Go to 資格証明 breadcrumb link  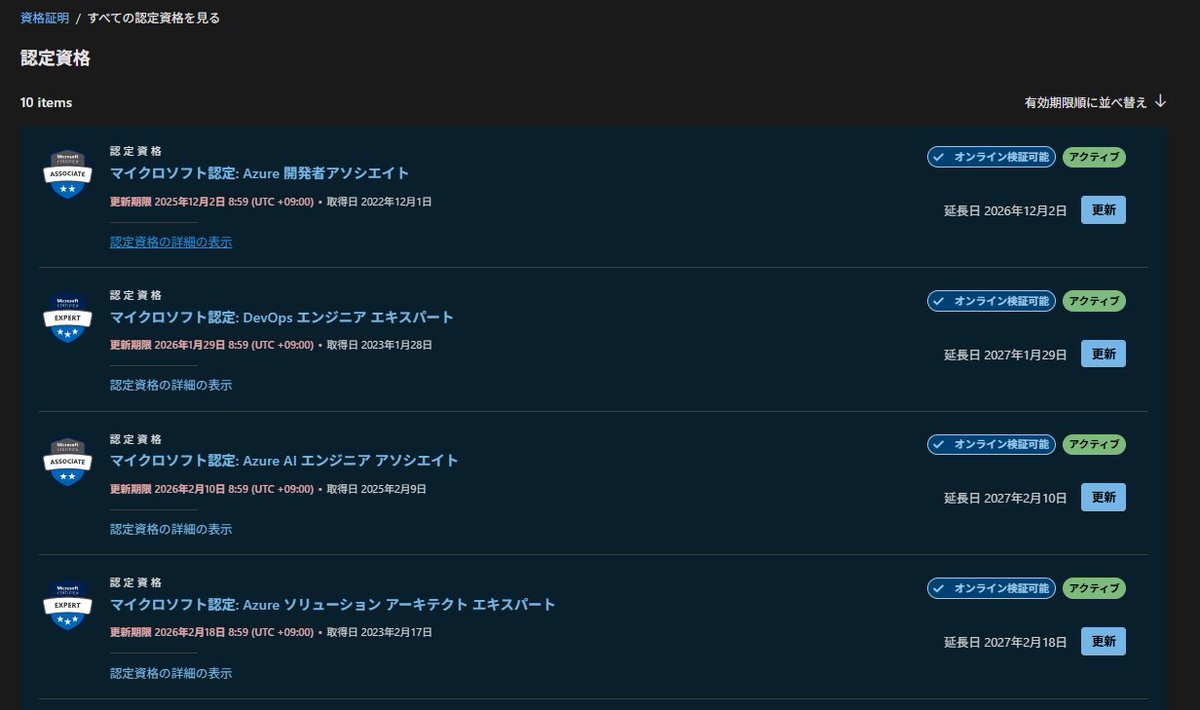45,18
